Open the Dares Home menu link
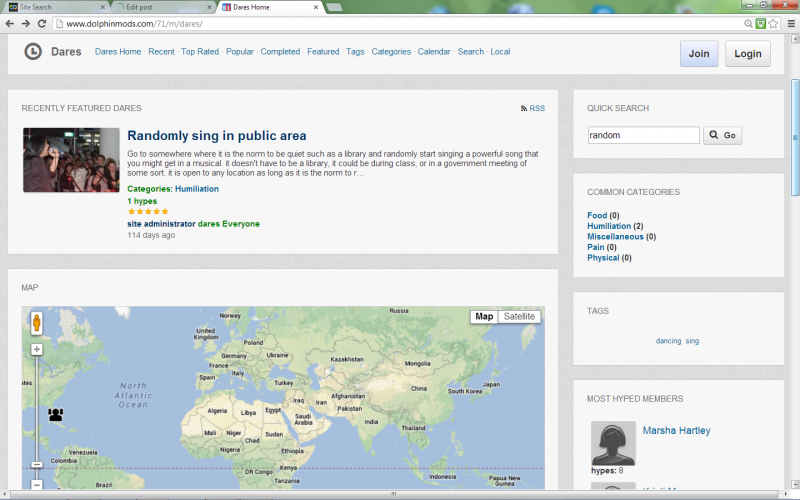The height and width of the screenshot is (500, 800). [118, 52]
